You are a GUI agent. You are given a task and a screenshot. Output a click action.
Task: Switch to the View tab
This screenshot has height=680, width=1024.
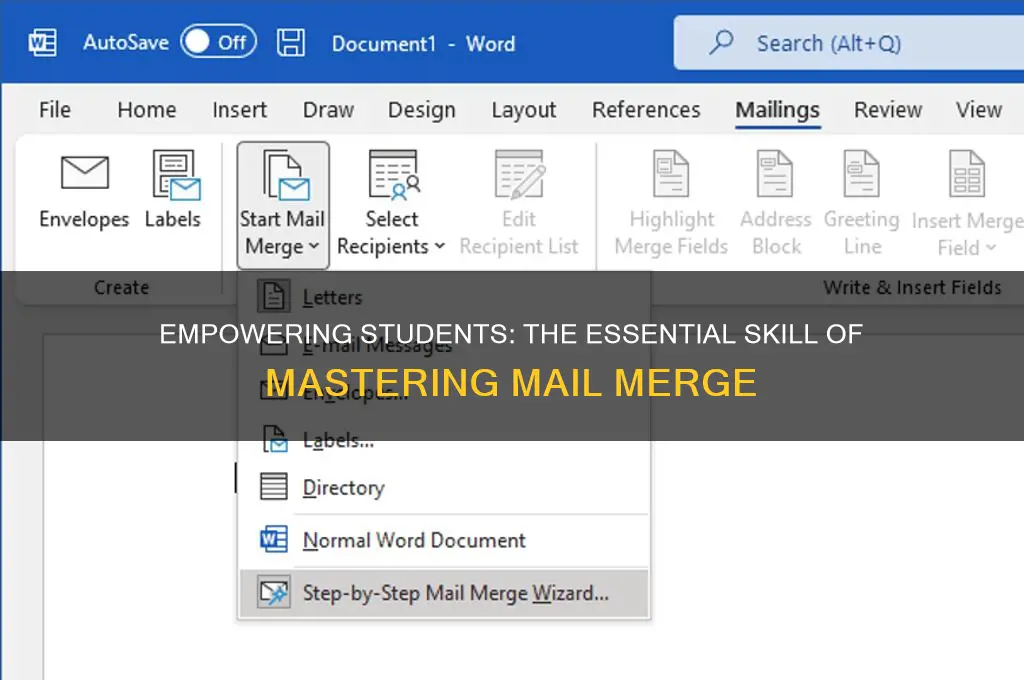point(979,110)
